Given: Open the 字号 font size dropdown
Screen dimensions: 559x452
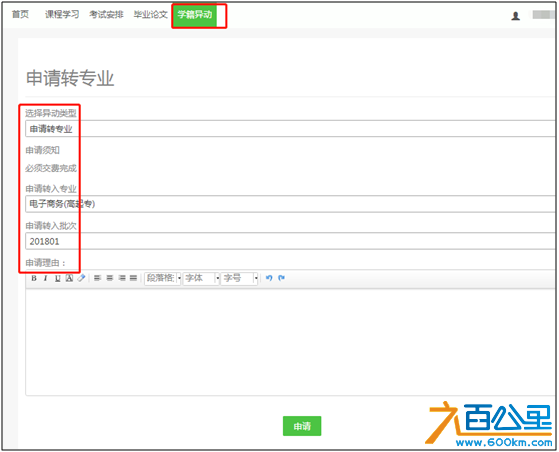Looking at the screenshot, I should click(x=239, y=278).
